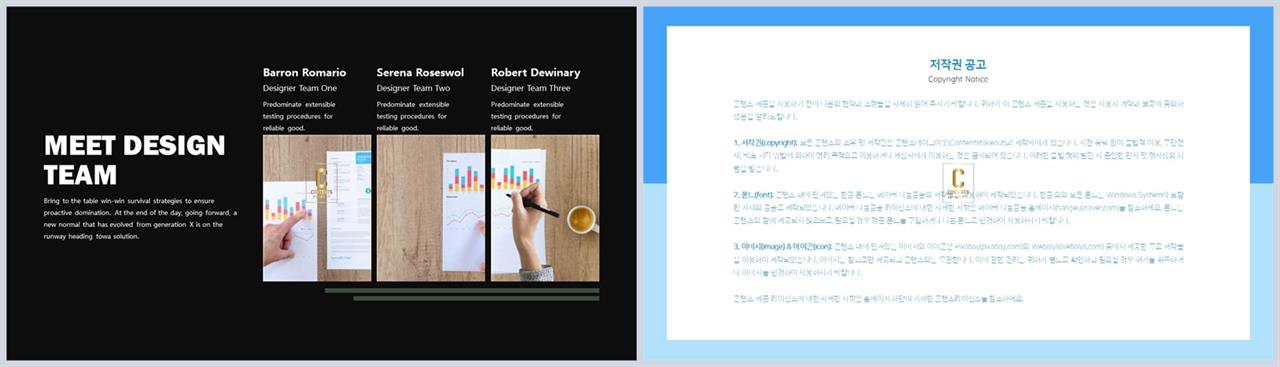
Task: Select the '1. 저작권(copyright)' paragraph
Action: (958, 155)
